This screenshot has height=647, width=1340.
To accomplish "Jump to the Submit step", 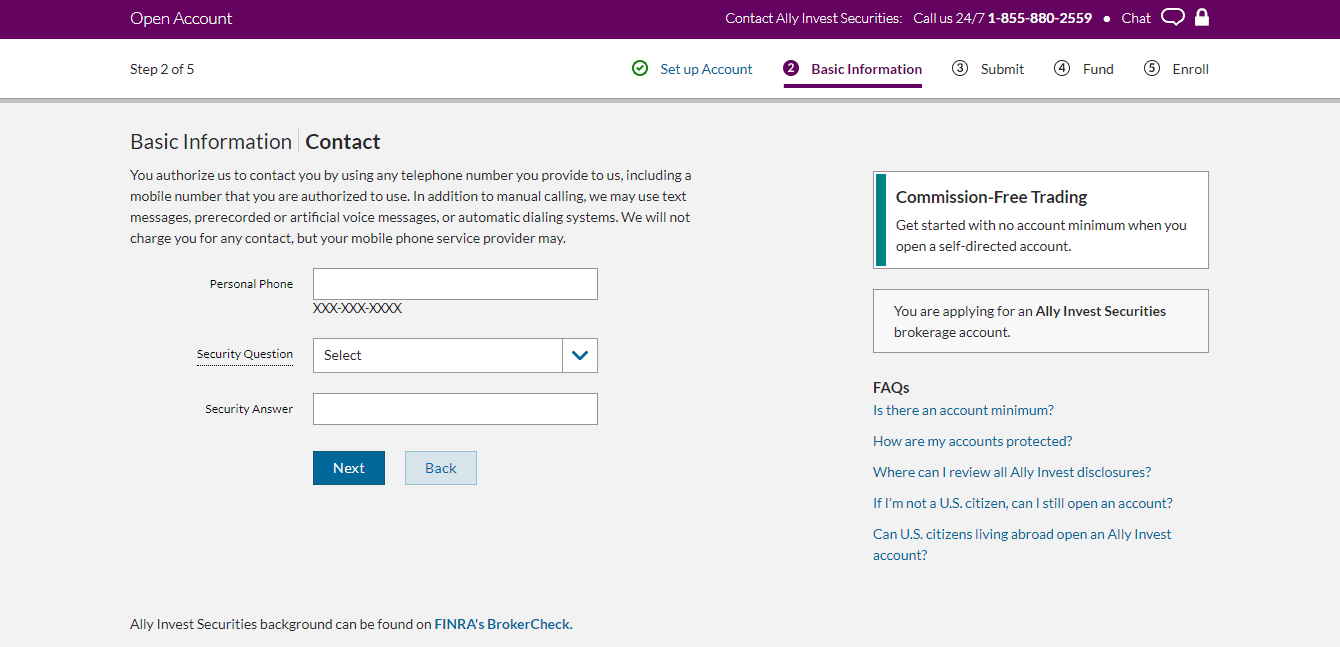I will point(1002,69).
